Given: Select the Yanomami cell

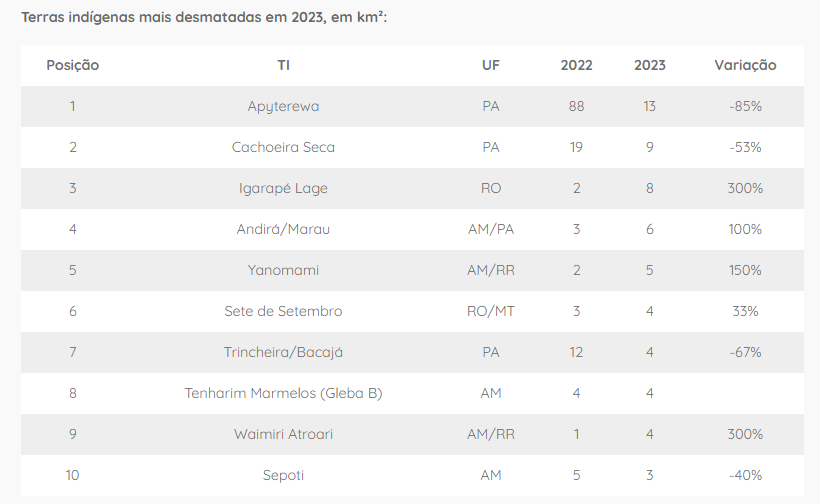Looking at the screenshot, I should [283, 270].
